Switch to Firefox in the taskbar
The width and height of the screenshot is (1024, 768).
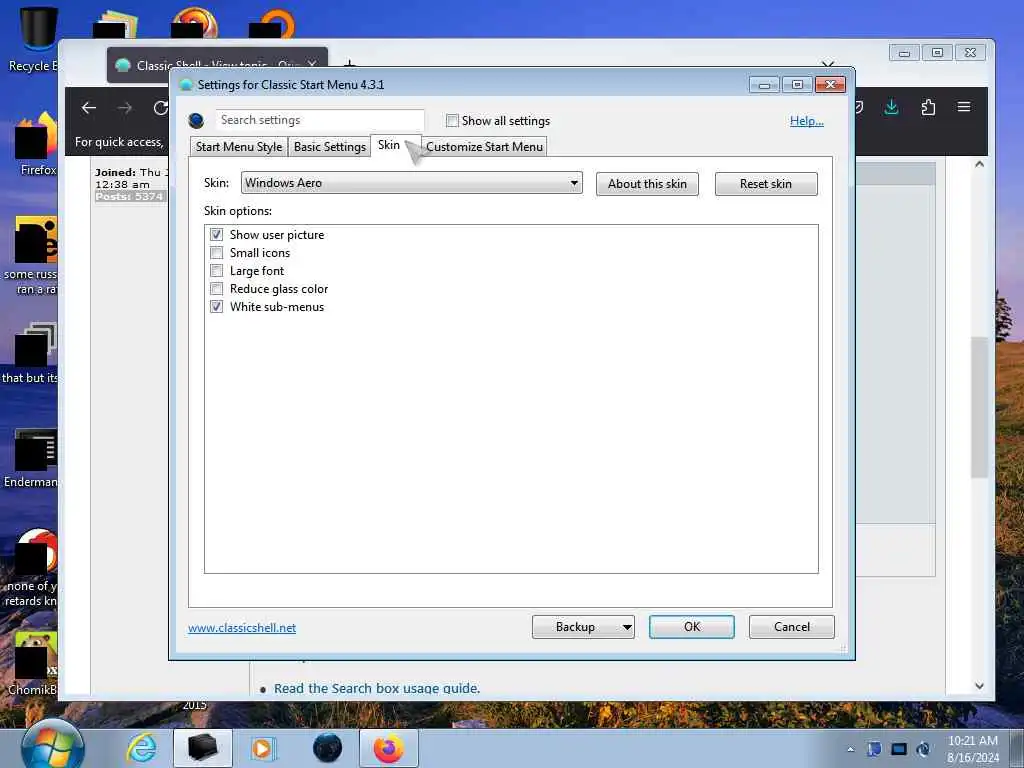[389, 748]
